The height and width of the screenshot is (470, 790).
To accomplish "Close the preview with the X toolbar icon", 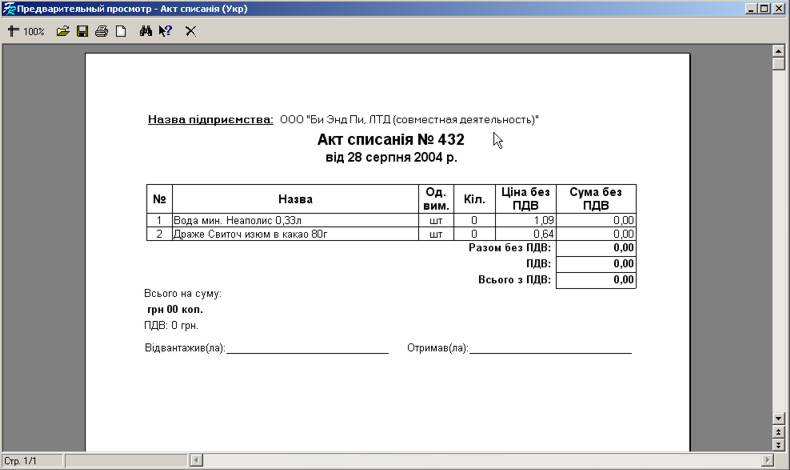I will [190, 31].
